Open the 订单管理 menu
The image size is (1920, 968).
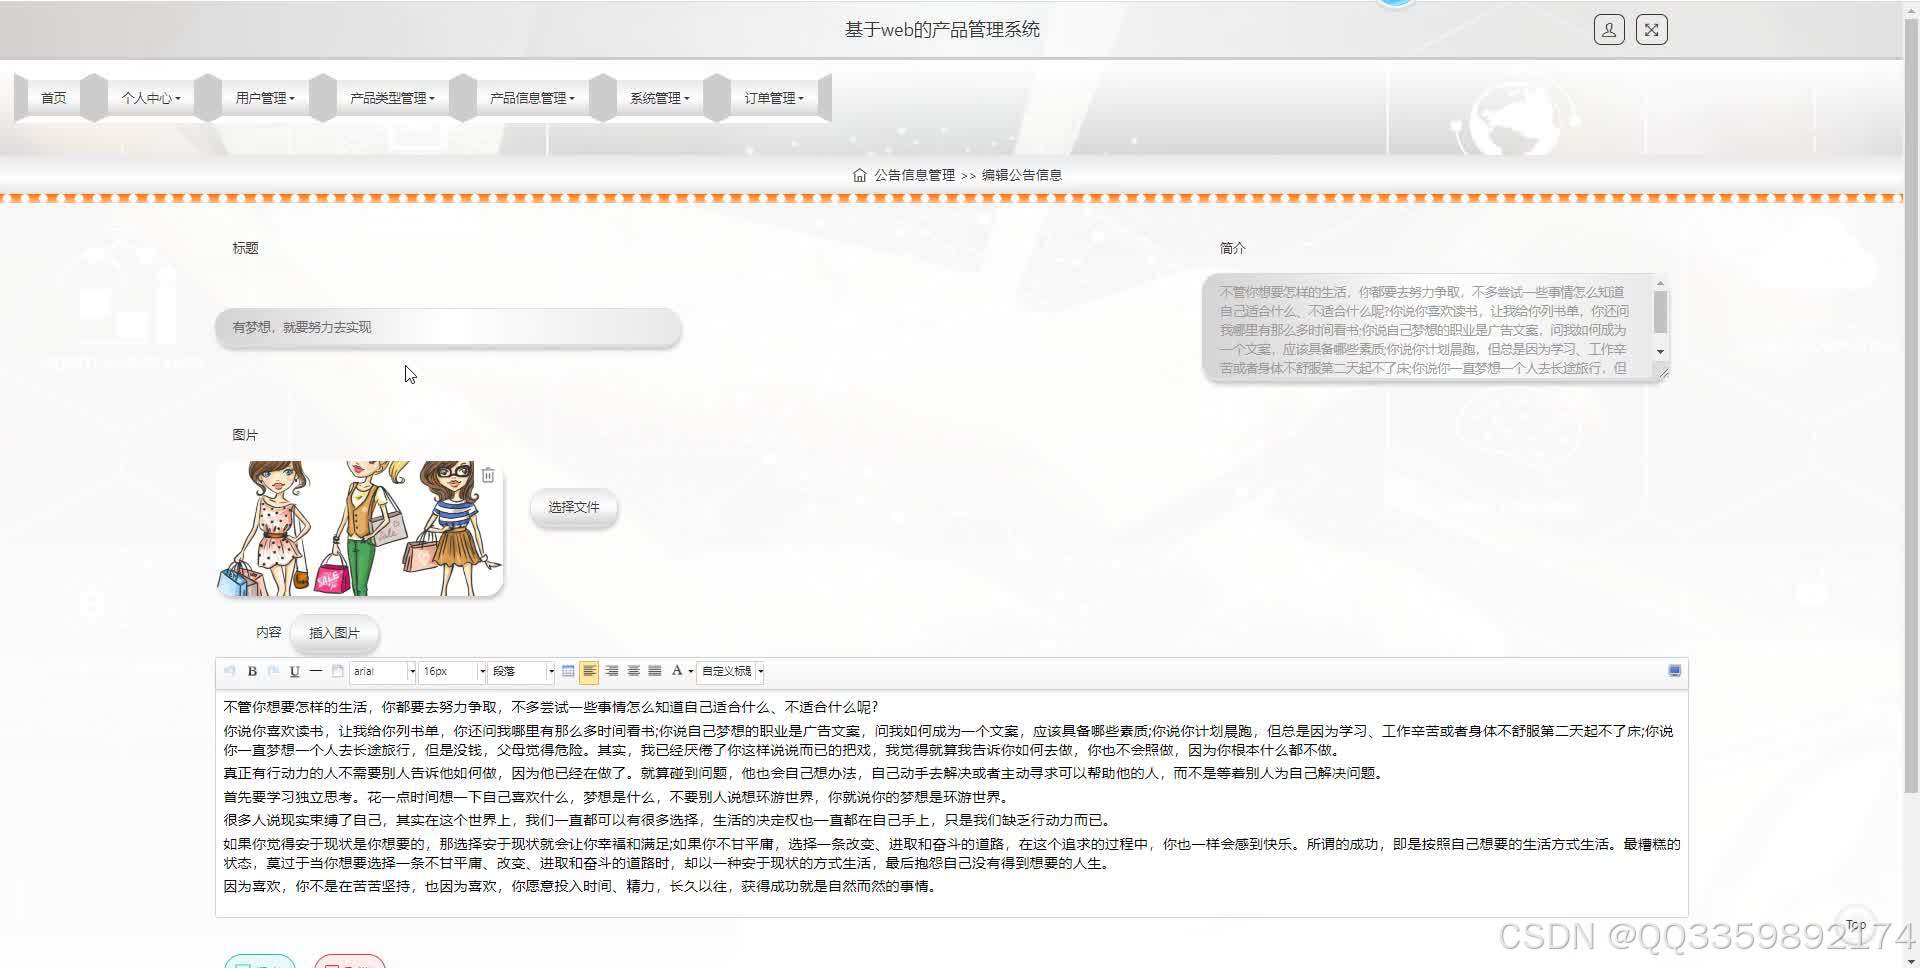point(774,98)
